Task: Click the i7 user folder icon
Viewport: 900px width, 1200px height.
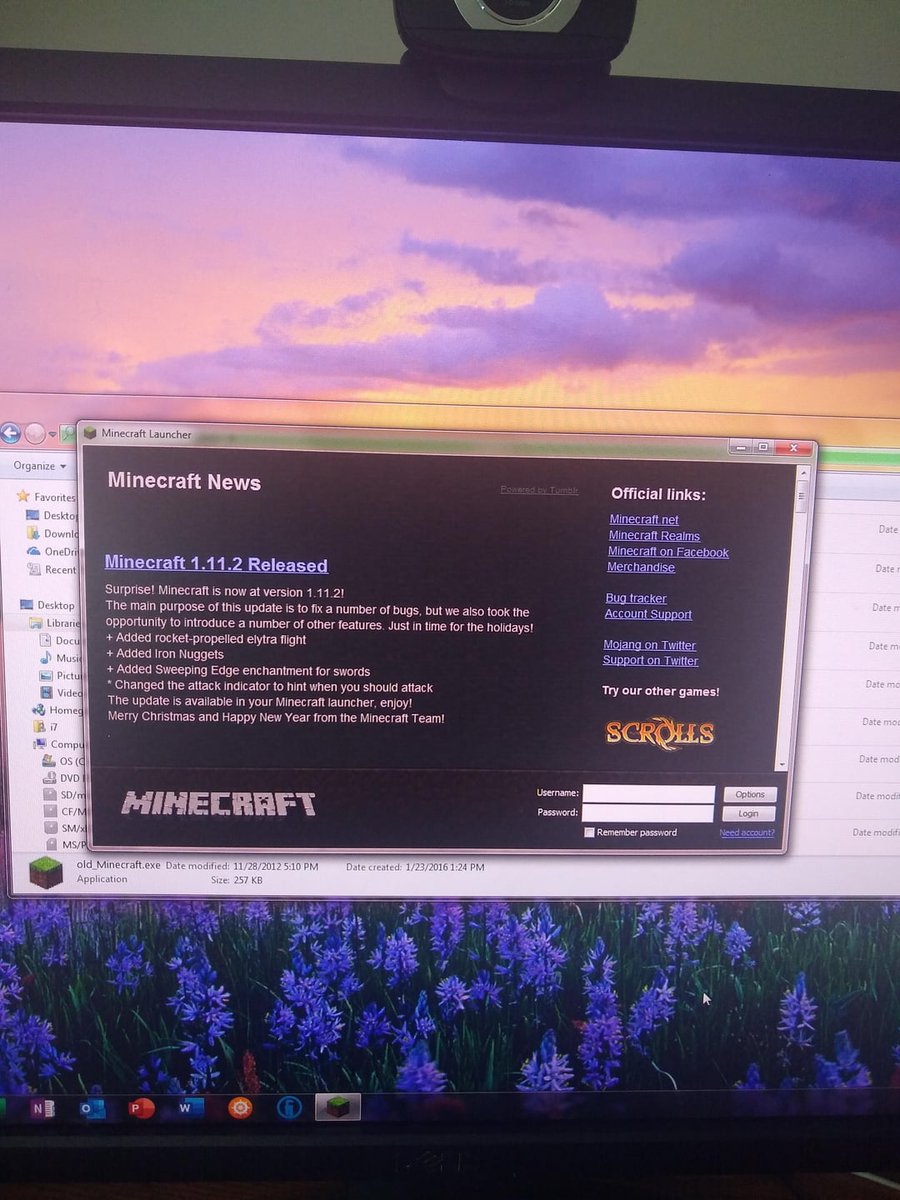Action: click(38, 726)
